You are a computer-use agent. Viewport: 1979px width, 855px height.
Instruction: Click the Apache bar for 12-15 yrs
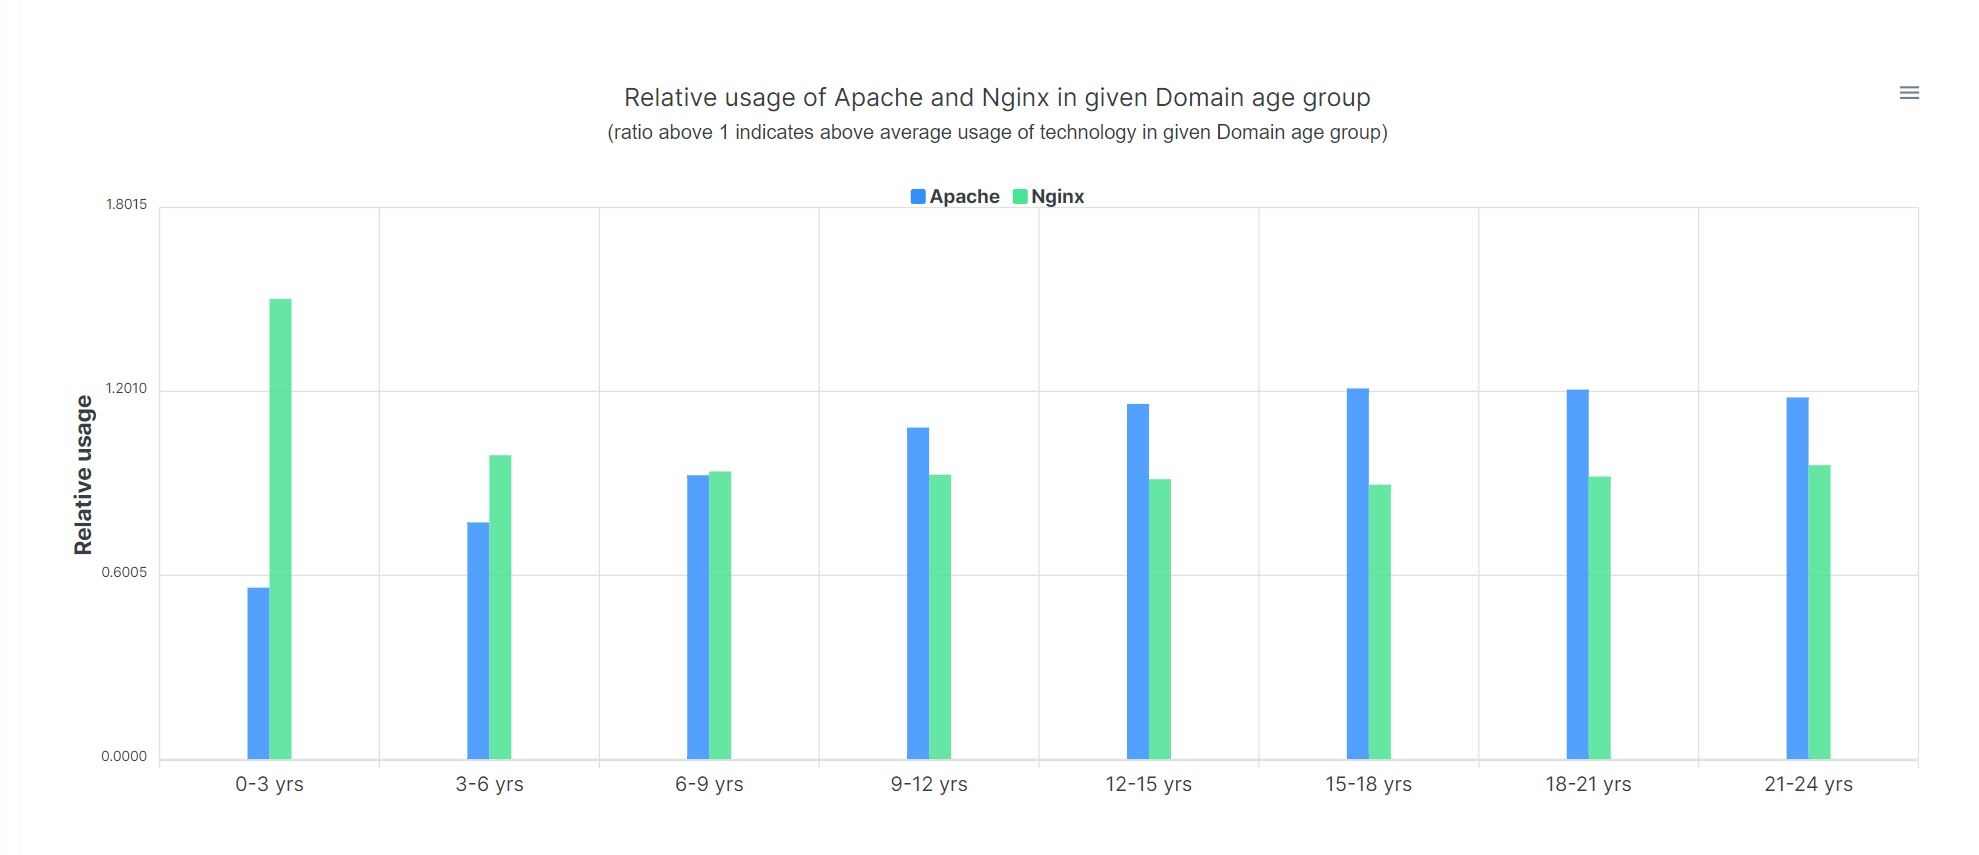[1138, 581]
